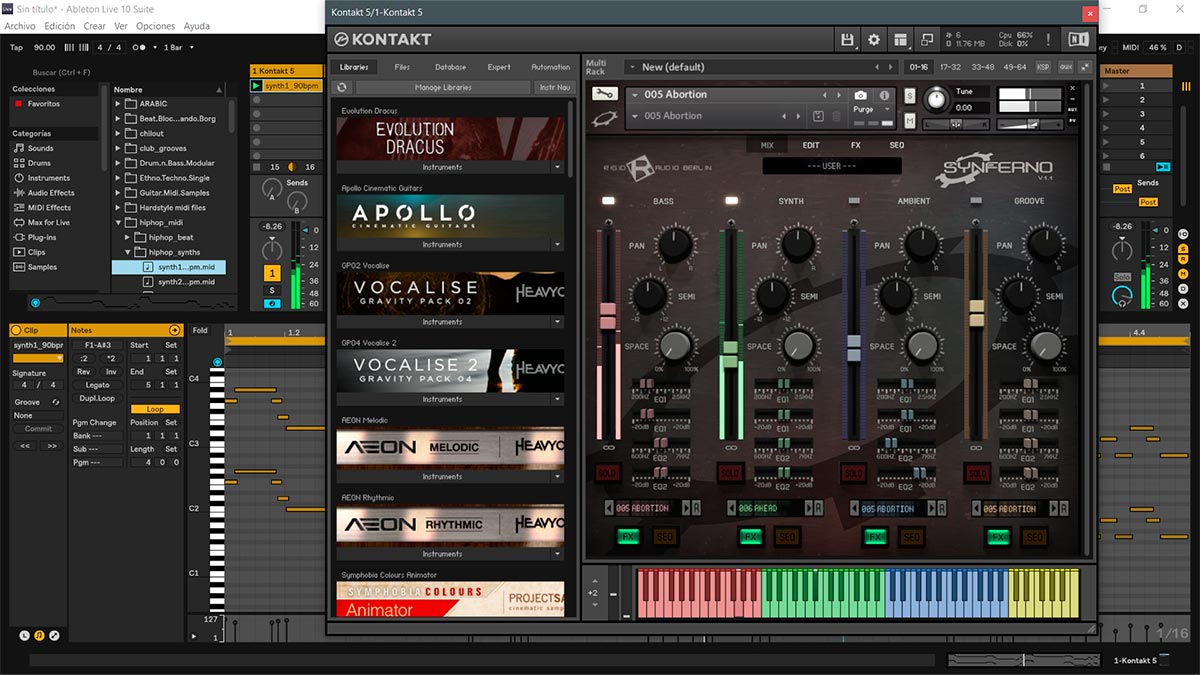Viewport: 1200px width, 675px height.
Task: Toggle the instrument Mute M button in Kontakt
Action: [910, 121]
